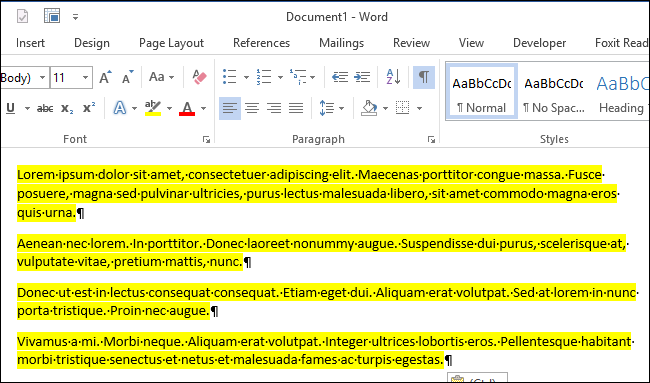Align text right
Viewport: 650px width, 383px height.
coord(274,109)
